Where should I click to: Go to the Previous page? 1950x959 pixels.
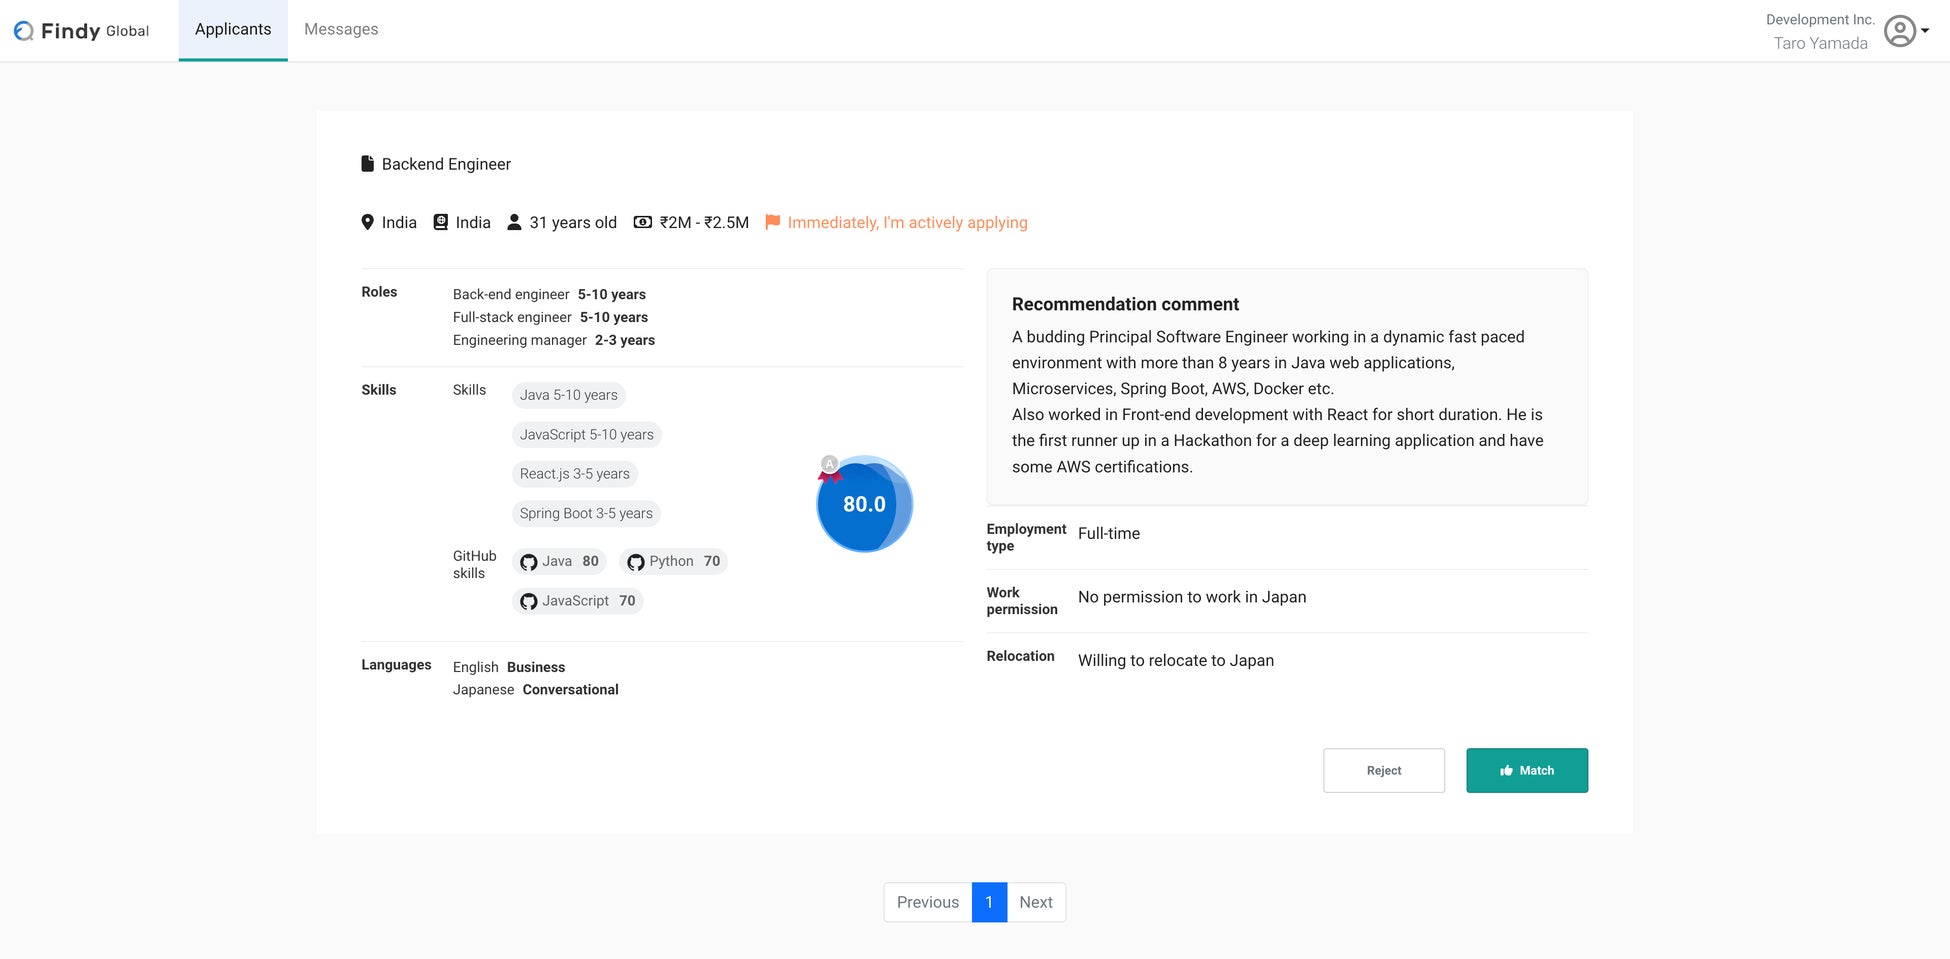pos(927,902)
